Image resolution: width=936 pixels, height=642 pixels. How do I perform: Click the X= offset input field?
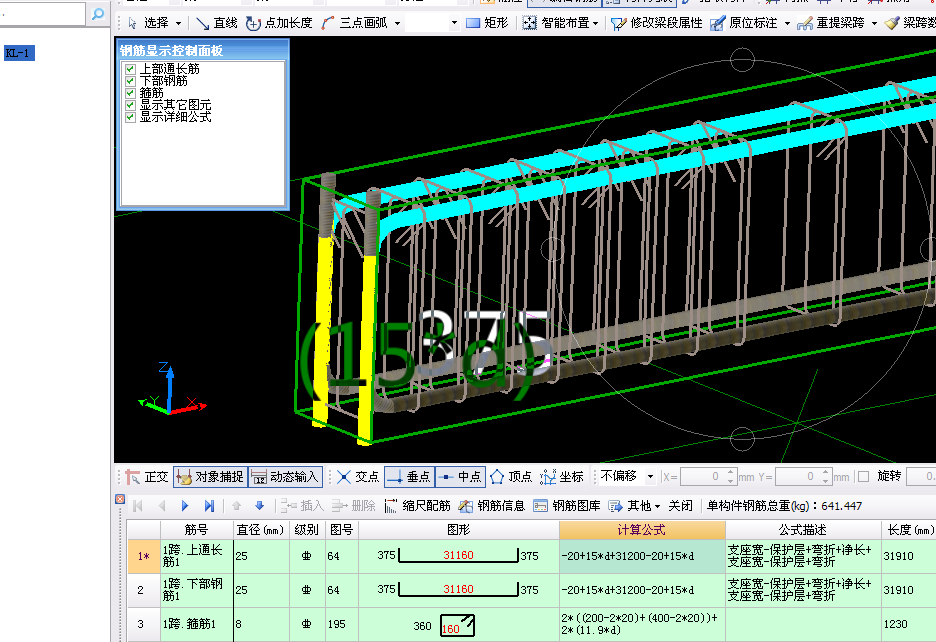[x=703, y=477]
